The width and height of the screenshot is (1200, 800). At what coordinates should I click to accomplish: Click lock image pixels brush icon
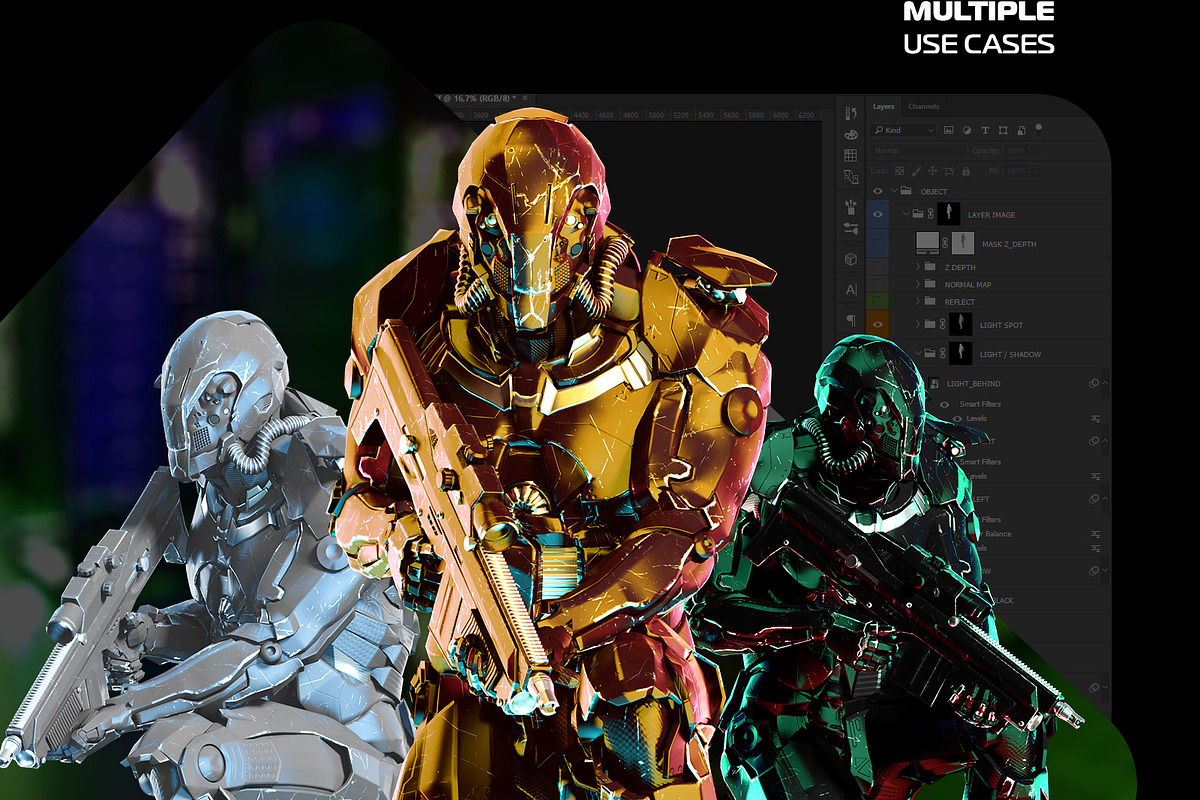[x=916, y=171]
